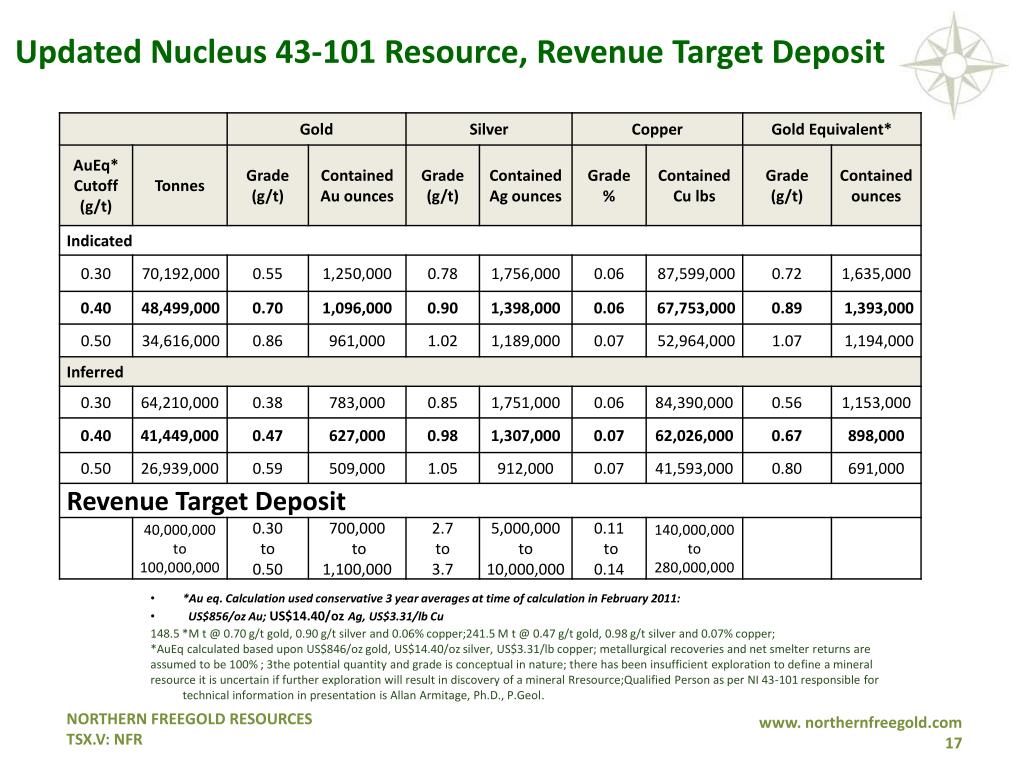Screen dimensions: 1024x768
Task: Select the tonnes value 26,939,000
Action: pyautogui.click(x=180, y=468)
